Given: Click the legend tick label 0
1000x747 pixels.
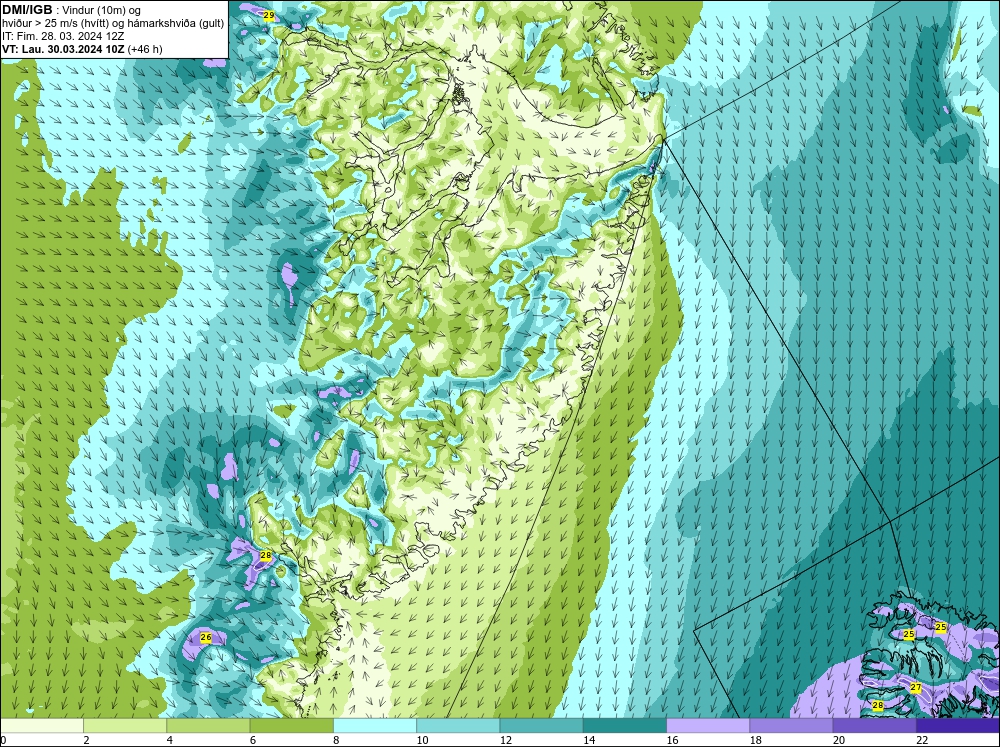Looking at the screenshot, I should click(x=3, y=740).
